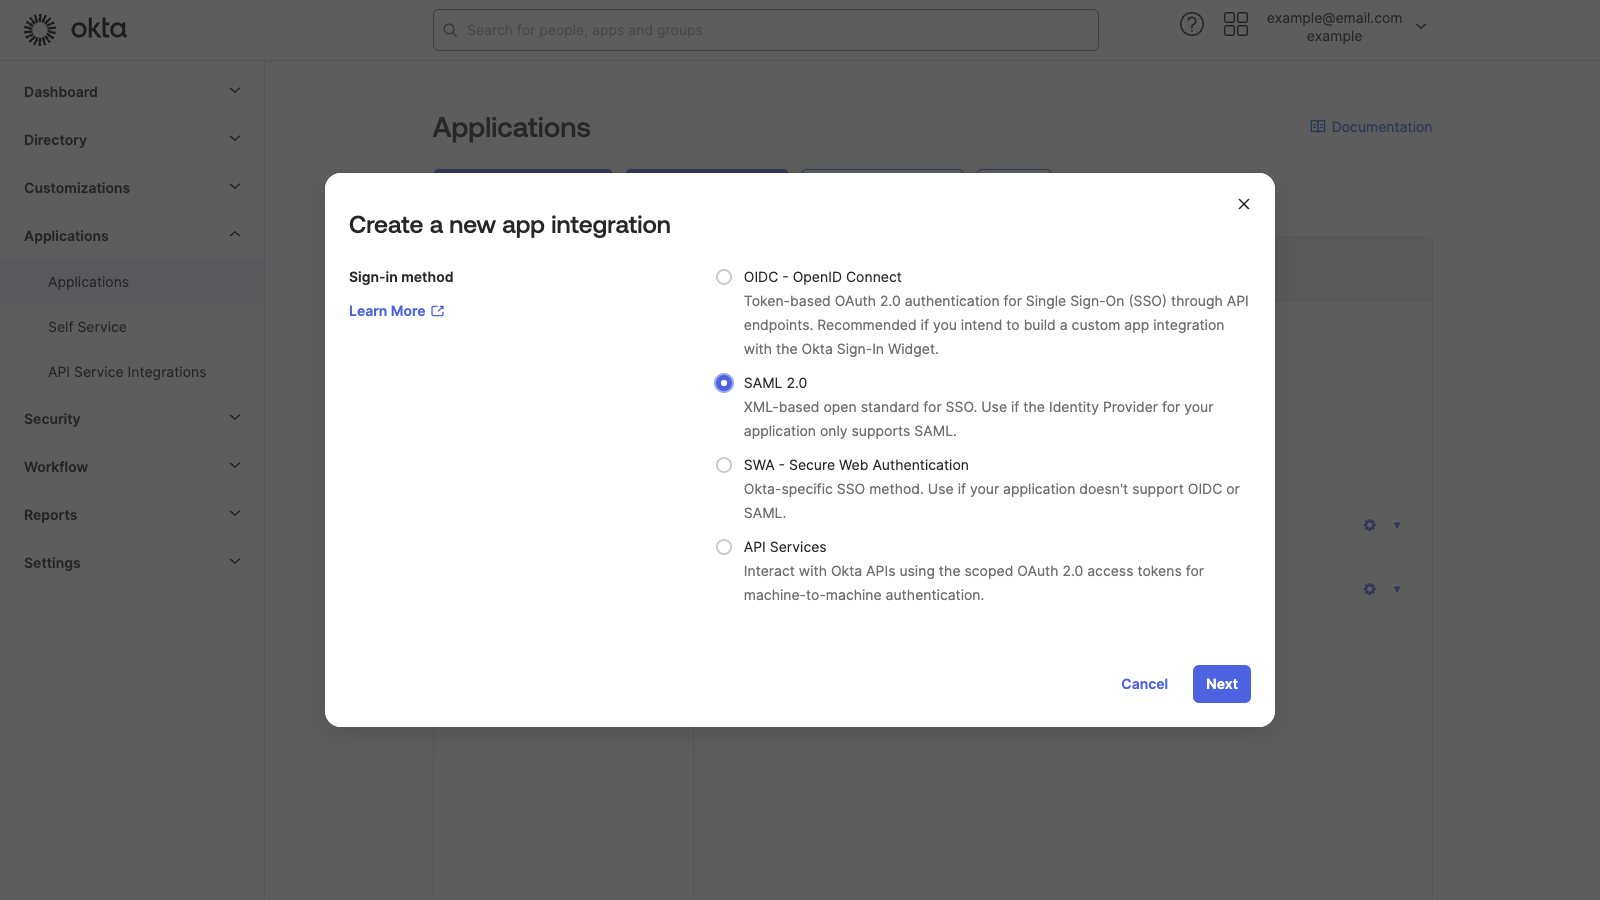Open the Documentation icon link
This screenshot has height=900, width=1600.
tap(1317, 127)
